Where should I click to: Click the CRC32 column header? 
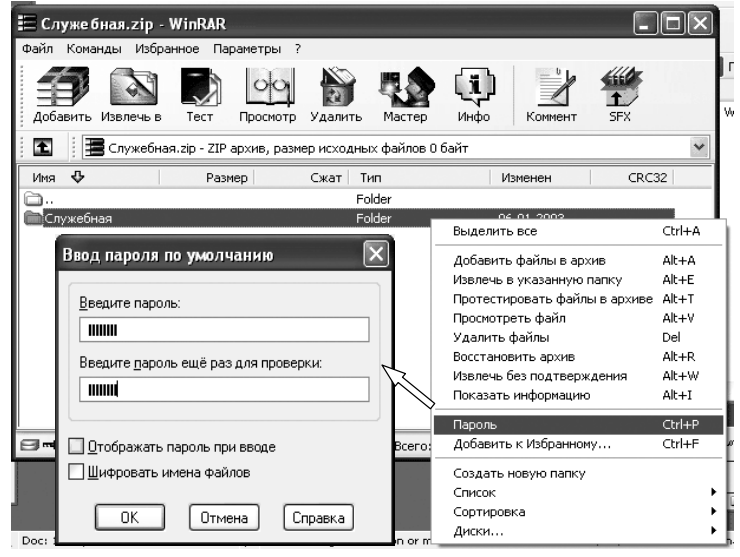pos(632,177)
